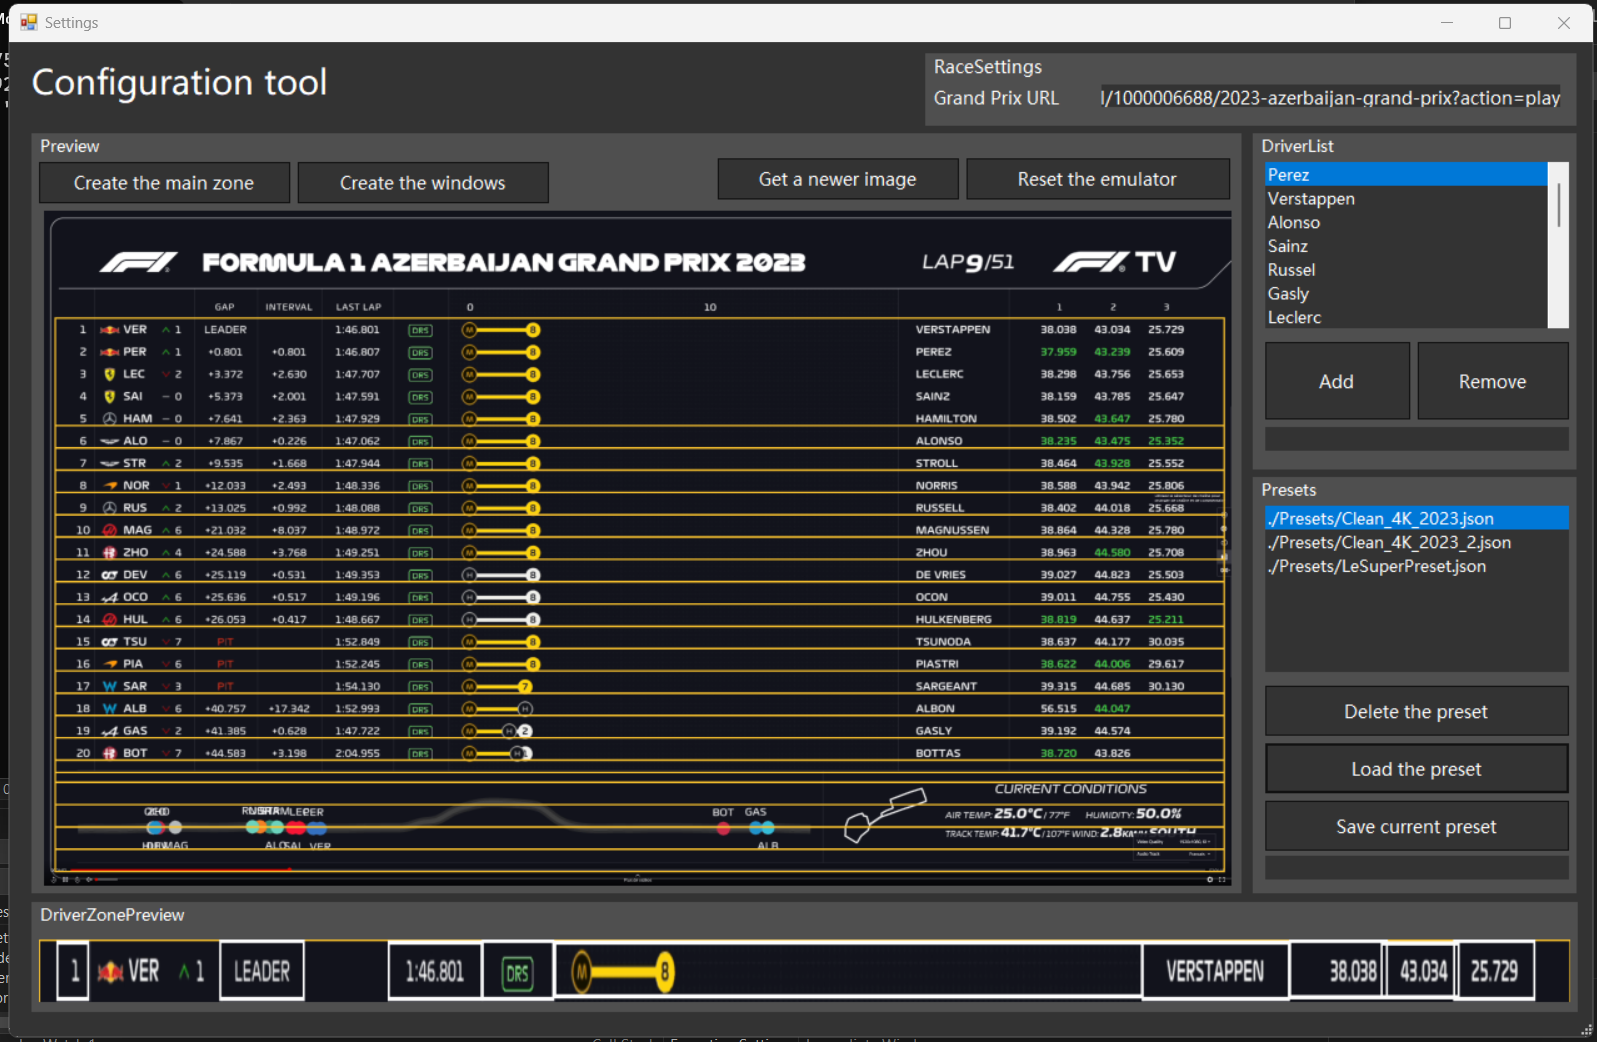
Task: Click the track map outline in the preview
Action: point(885,815)
